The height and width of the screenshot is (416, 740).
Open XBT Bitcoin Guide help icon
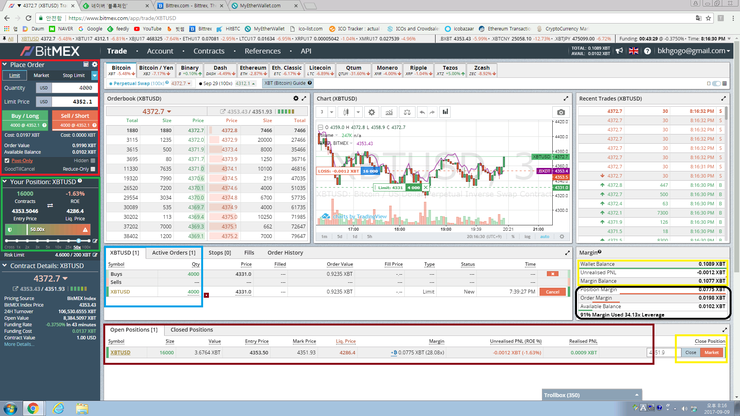click(x=310, y=83)
